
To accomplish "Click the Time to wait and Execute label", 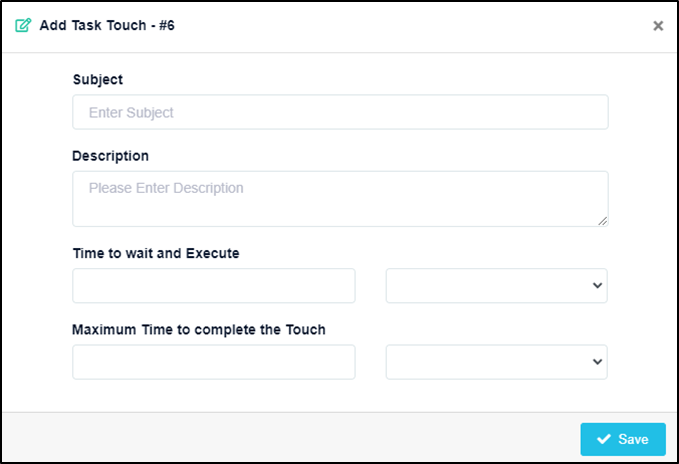I will click(156, 253).
